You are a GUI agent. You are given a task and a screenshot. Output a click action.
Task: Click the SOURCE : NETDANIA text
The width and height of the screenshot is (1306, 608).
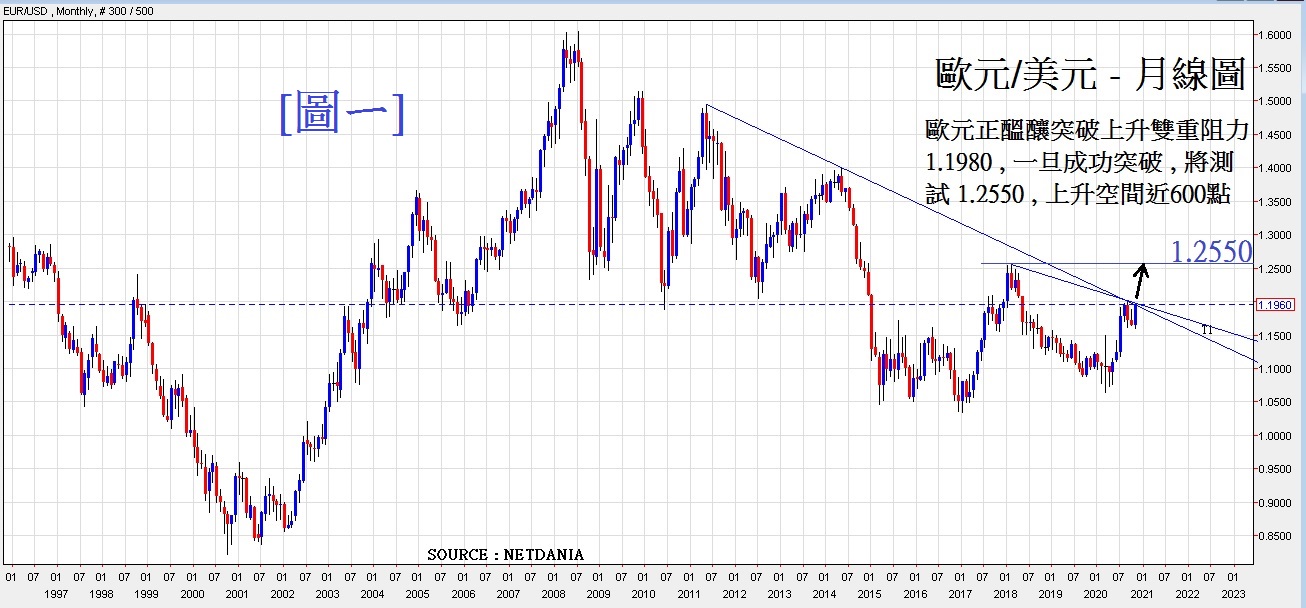click(505, 554)
